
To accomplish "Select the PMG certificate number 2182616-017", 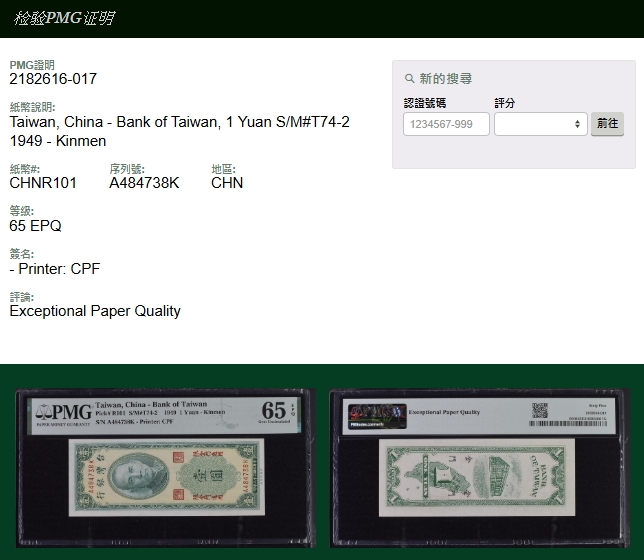I will [53, 78].
